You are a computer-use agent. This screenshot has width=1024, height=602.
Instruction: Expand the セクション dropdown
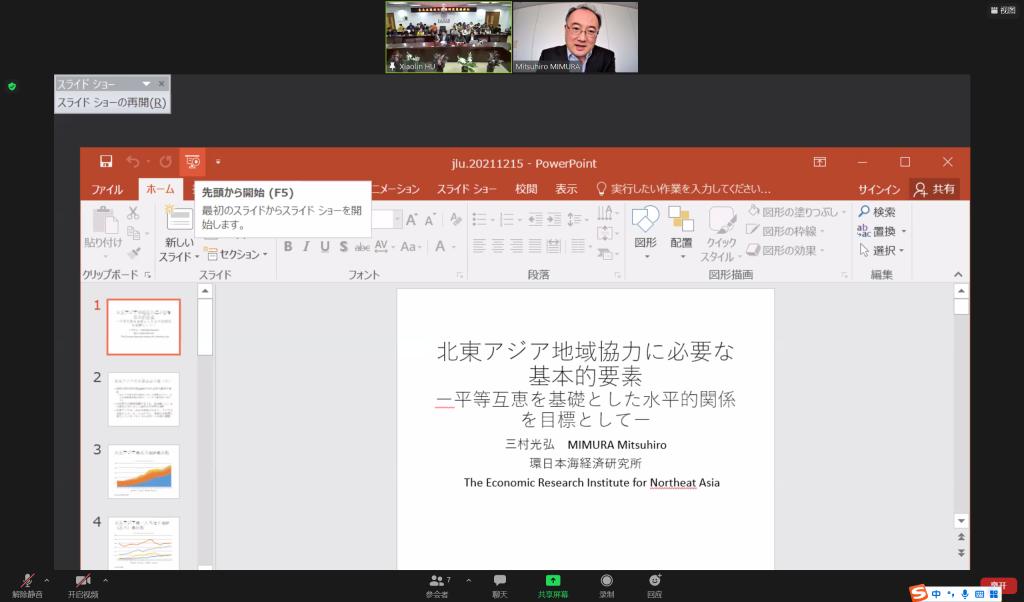[x=238, y=254]
